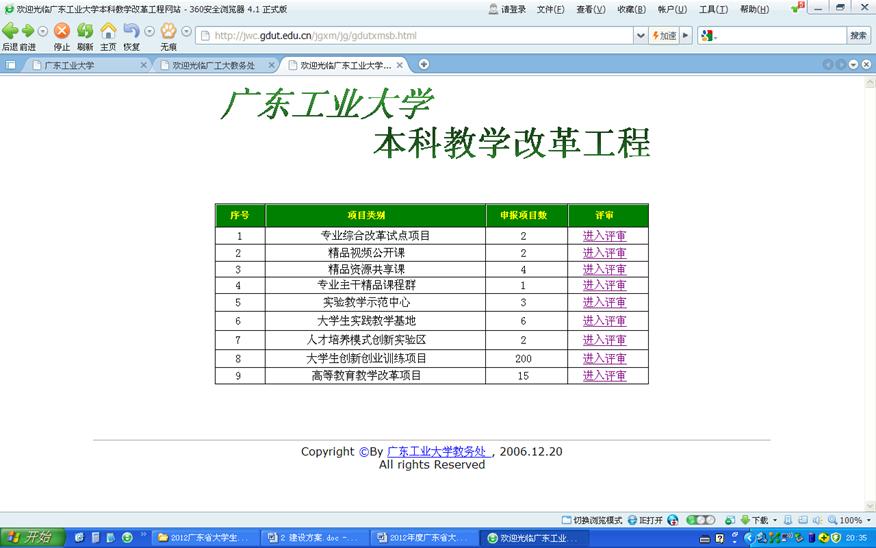Image resolution: width=876 pixels, height=548 pixels.
Task: Switch to 2012年度广东省大 document taskbar window
Action: [423, 538]
